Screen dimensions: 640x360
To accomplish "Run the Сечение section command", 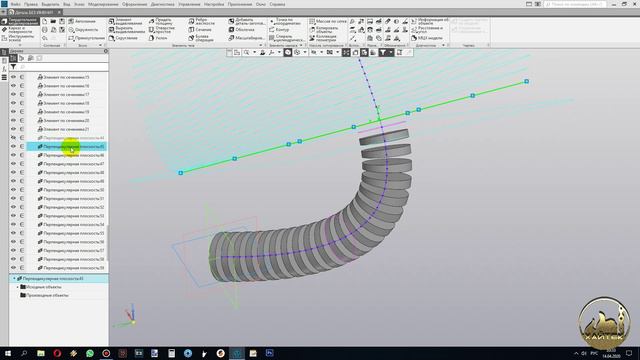I will click(200, 30).
